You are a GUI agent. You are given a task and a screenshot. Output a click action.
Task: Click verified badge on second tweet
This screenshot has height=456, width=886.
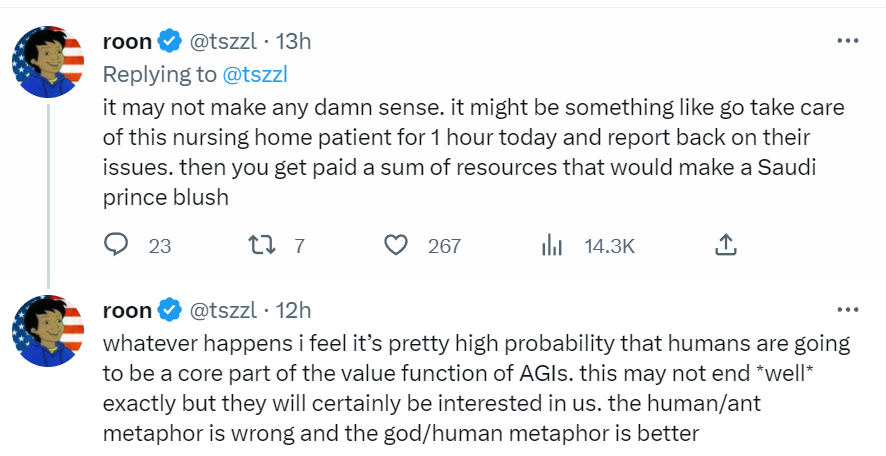(170, 310)
